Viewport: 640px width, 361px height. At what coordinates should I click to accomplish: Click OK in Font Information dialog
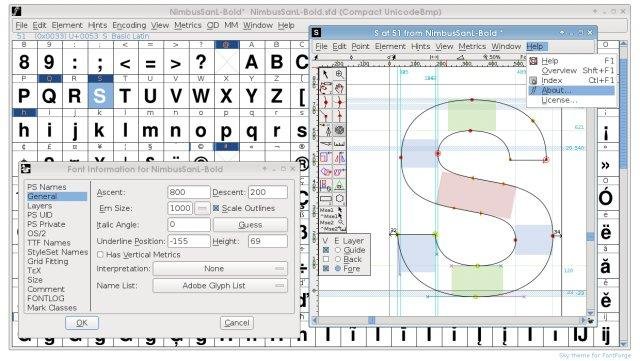coord(82,323)
